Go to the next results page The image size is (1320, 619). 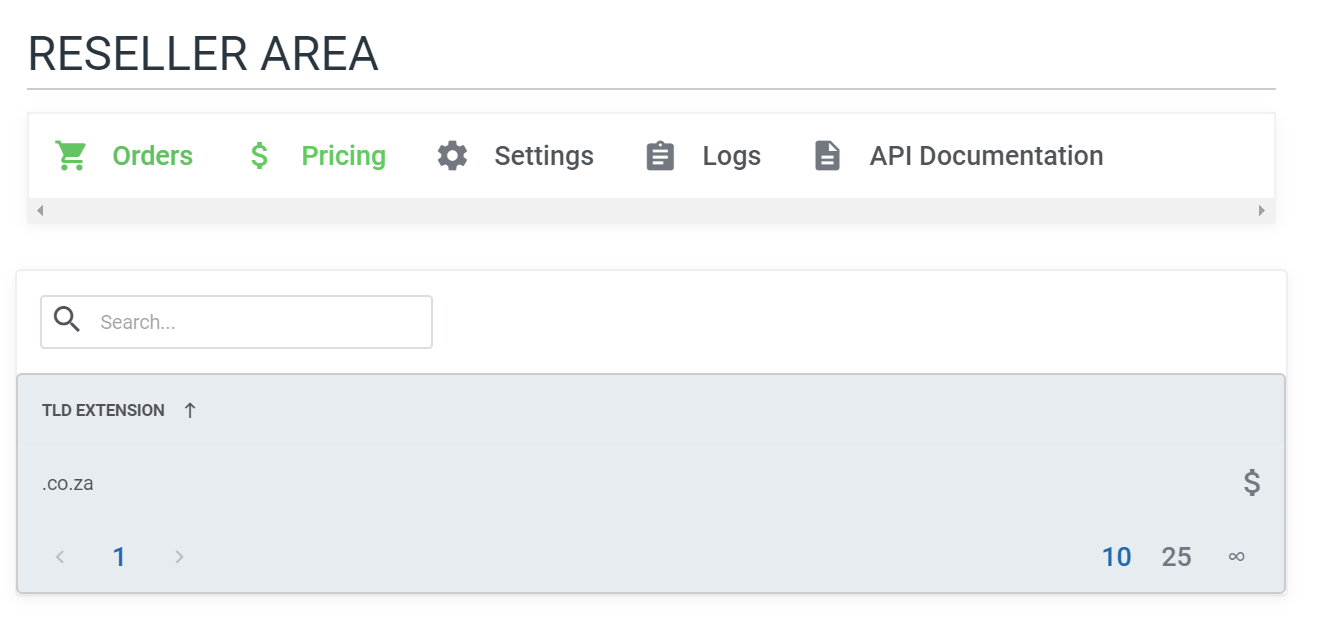(x=179, y=557)
